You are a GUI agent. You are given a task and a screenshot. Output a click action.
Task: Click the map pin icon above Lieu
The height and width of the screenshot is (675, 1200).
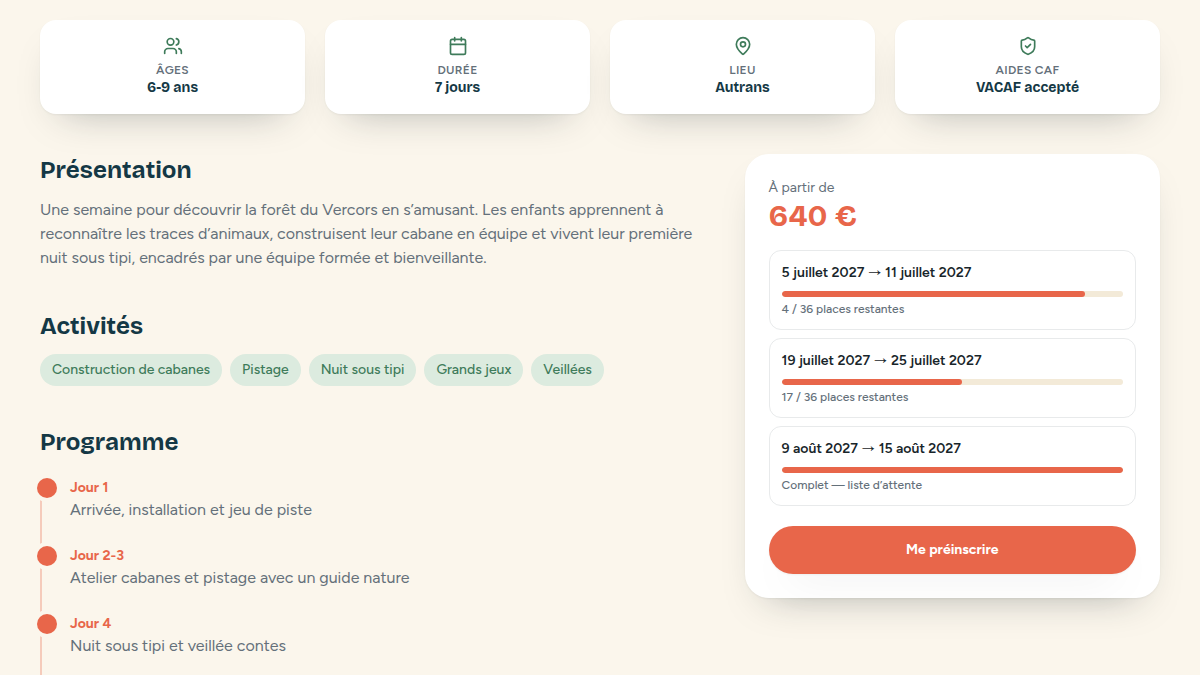[x=742, y=46]
